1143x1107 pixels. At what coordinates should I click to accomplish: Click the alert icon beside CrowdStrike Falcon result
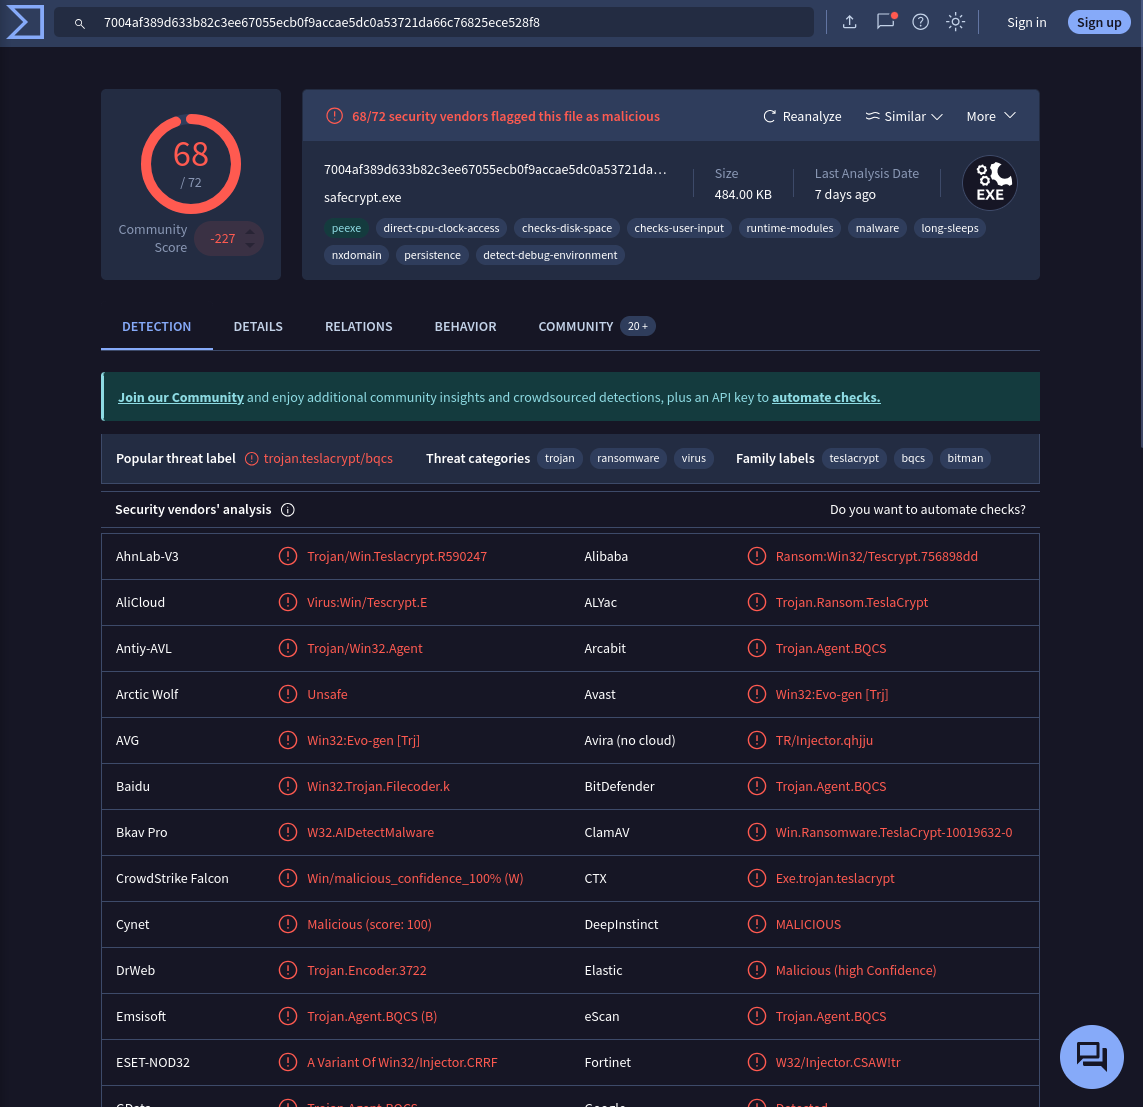[288, 877]
